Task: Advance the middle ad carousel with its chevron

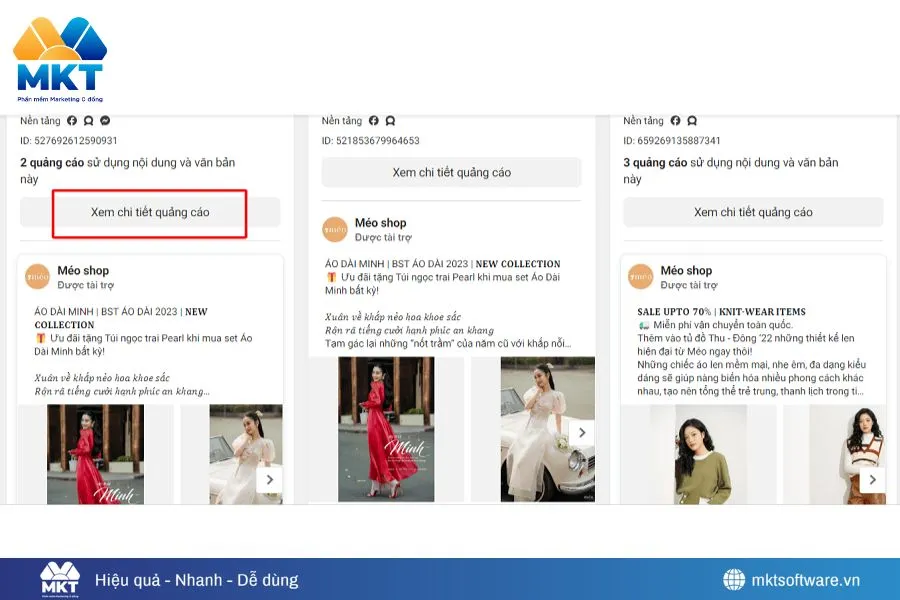Action: point(583,432)
